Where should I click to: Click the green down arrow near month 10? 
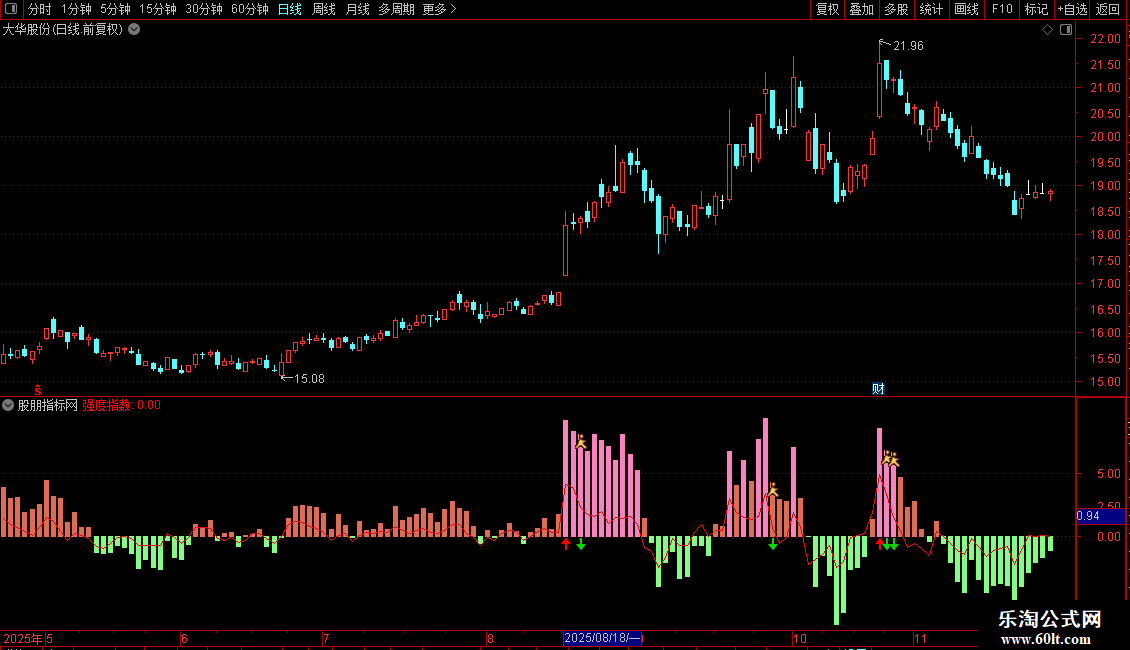773,544
